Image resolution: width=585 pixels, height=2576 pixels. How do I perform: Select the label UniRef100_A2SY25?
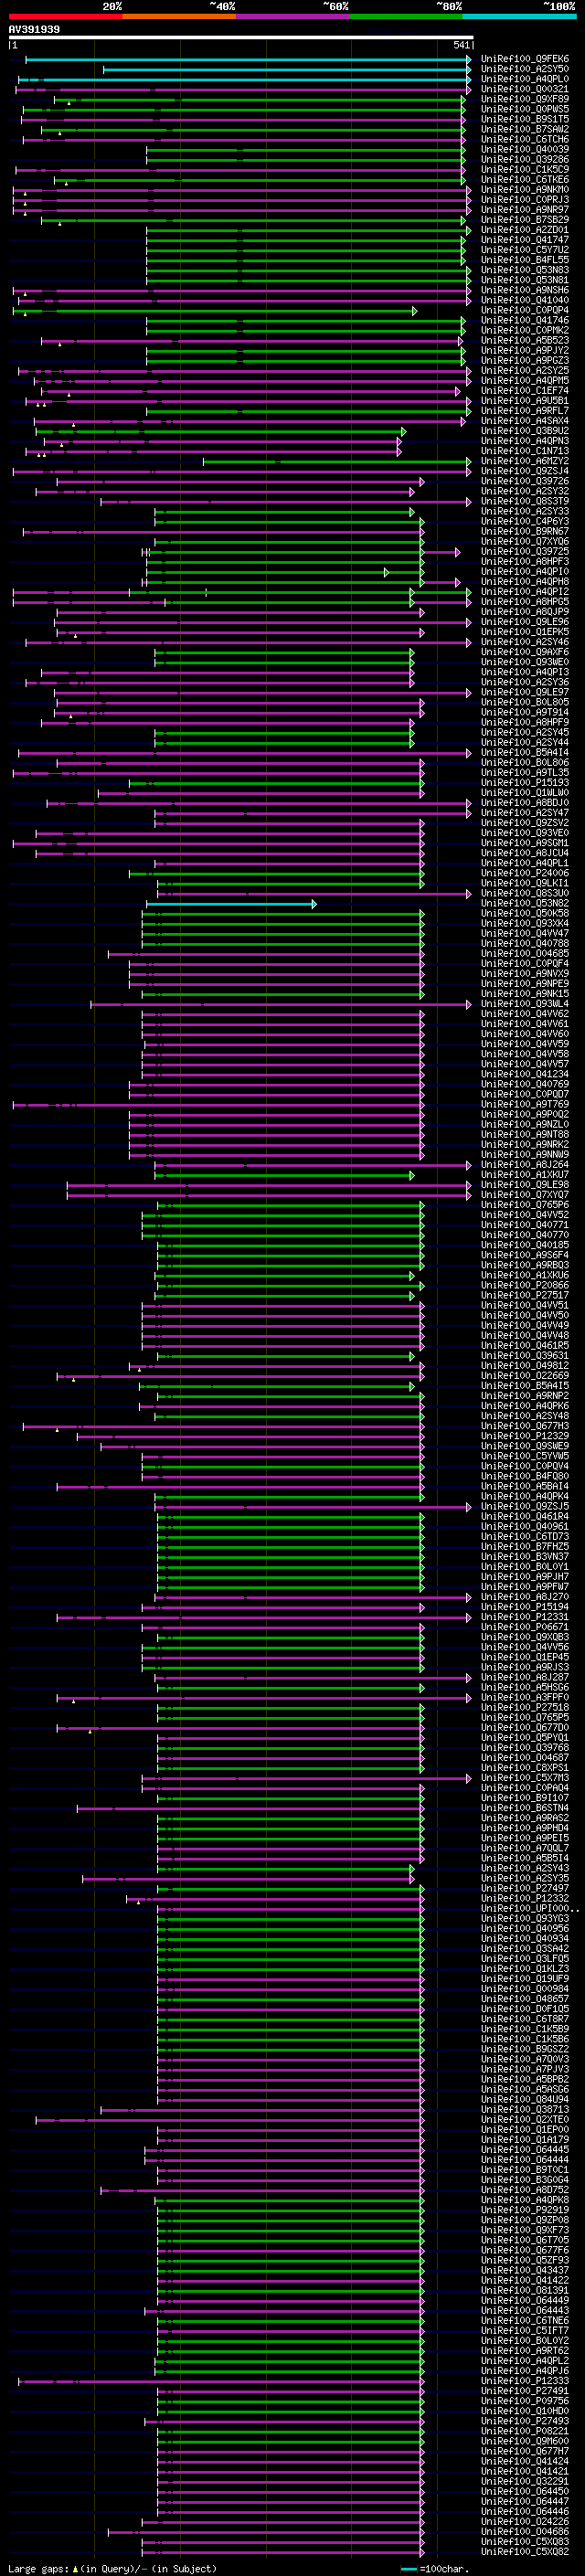[x=525, y=371]
